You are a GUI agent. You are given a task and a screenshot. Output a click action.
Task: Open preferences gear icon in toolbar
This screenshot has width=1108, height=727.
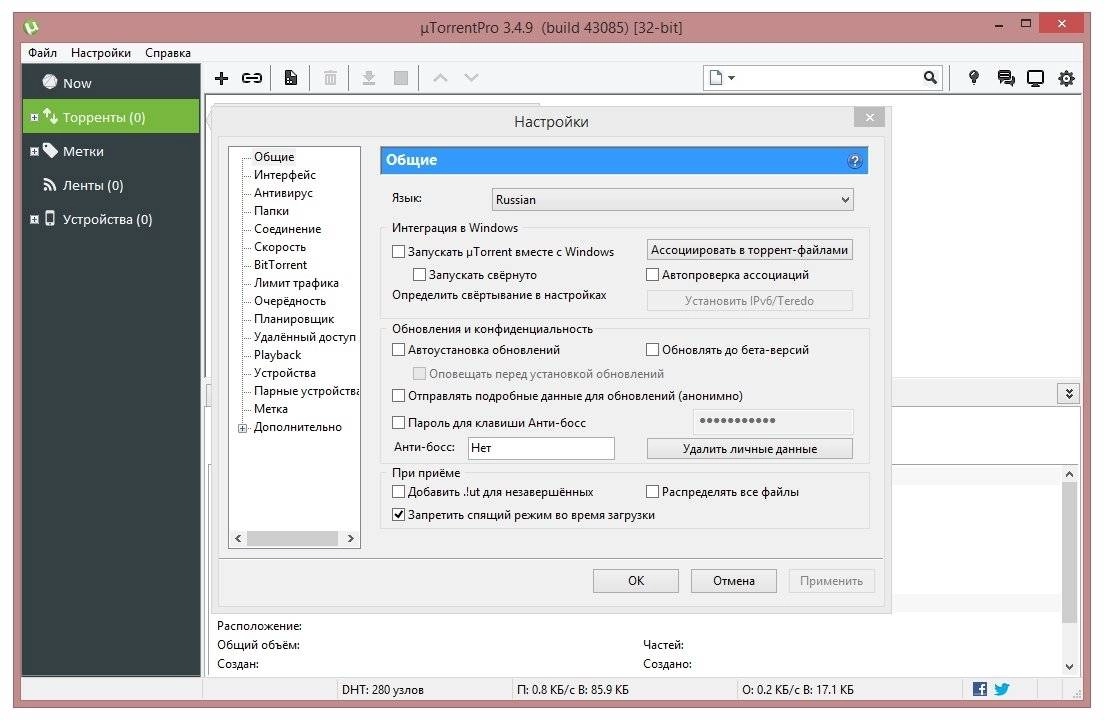pyautogui.click(x=1066, y=78)
